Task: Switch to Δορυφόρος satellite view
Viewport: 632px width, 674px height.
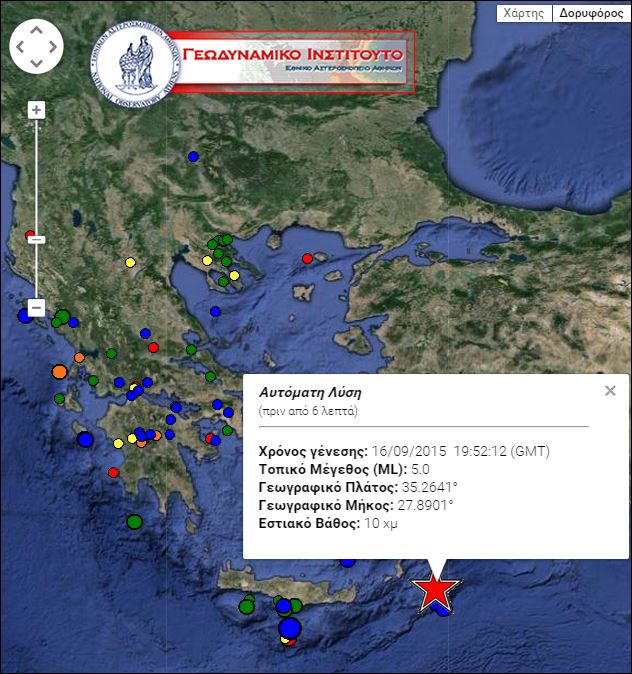Action: tap(591, 13)
